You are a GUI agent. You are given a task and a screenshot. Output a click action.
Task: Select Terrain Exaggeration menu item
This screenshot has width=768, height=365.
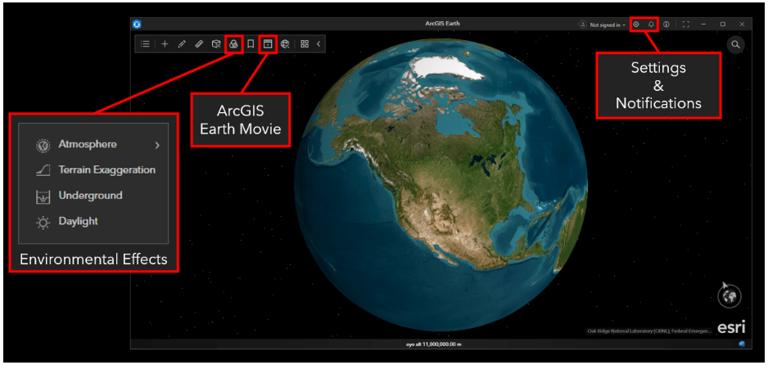click(96, 170)
